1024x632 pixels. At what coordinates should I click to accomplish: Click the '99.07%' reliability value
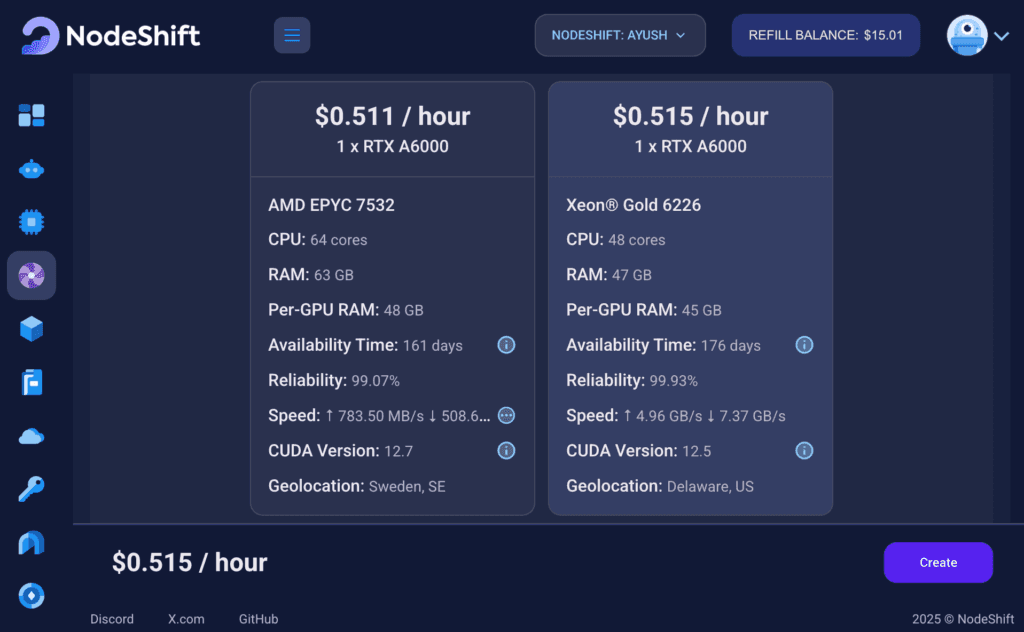coord(376,381)
